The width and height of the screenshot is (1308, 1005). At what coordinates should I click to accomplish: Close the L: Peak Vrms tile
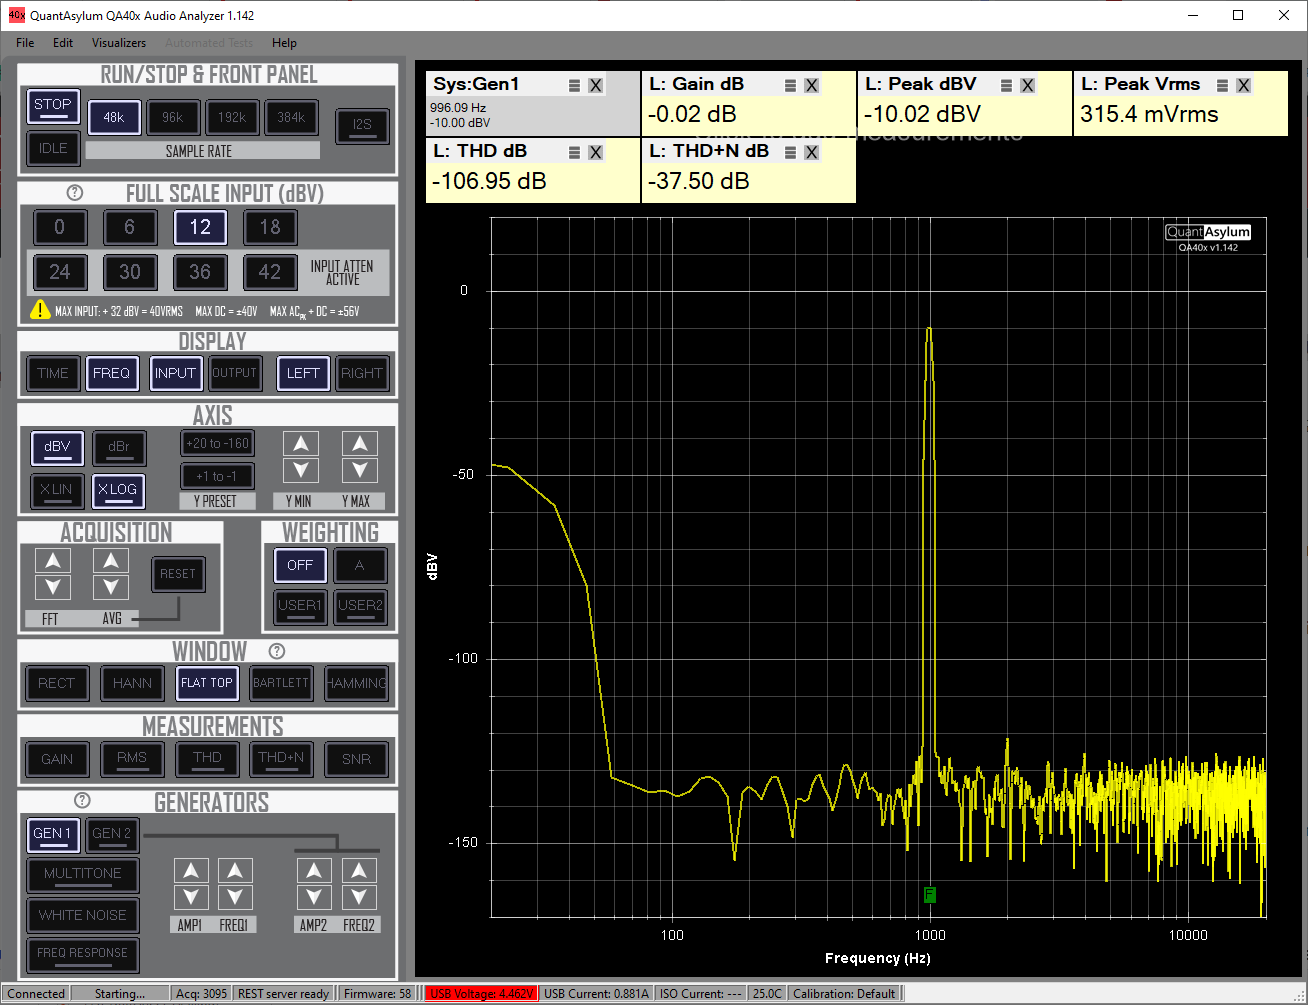coord(1244,86)
